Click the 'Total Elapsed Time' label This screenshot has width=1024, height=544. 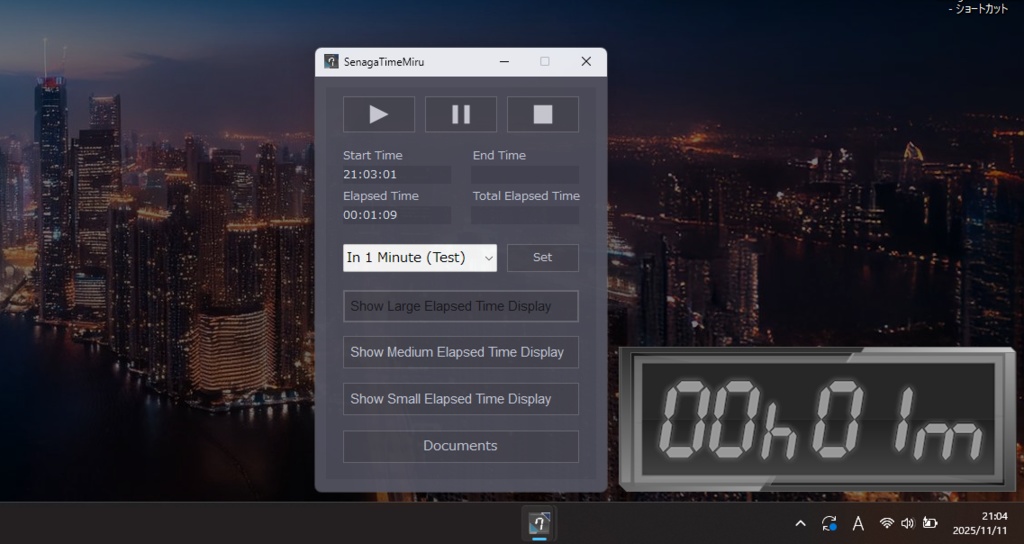[526, 196]
